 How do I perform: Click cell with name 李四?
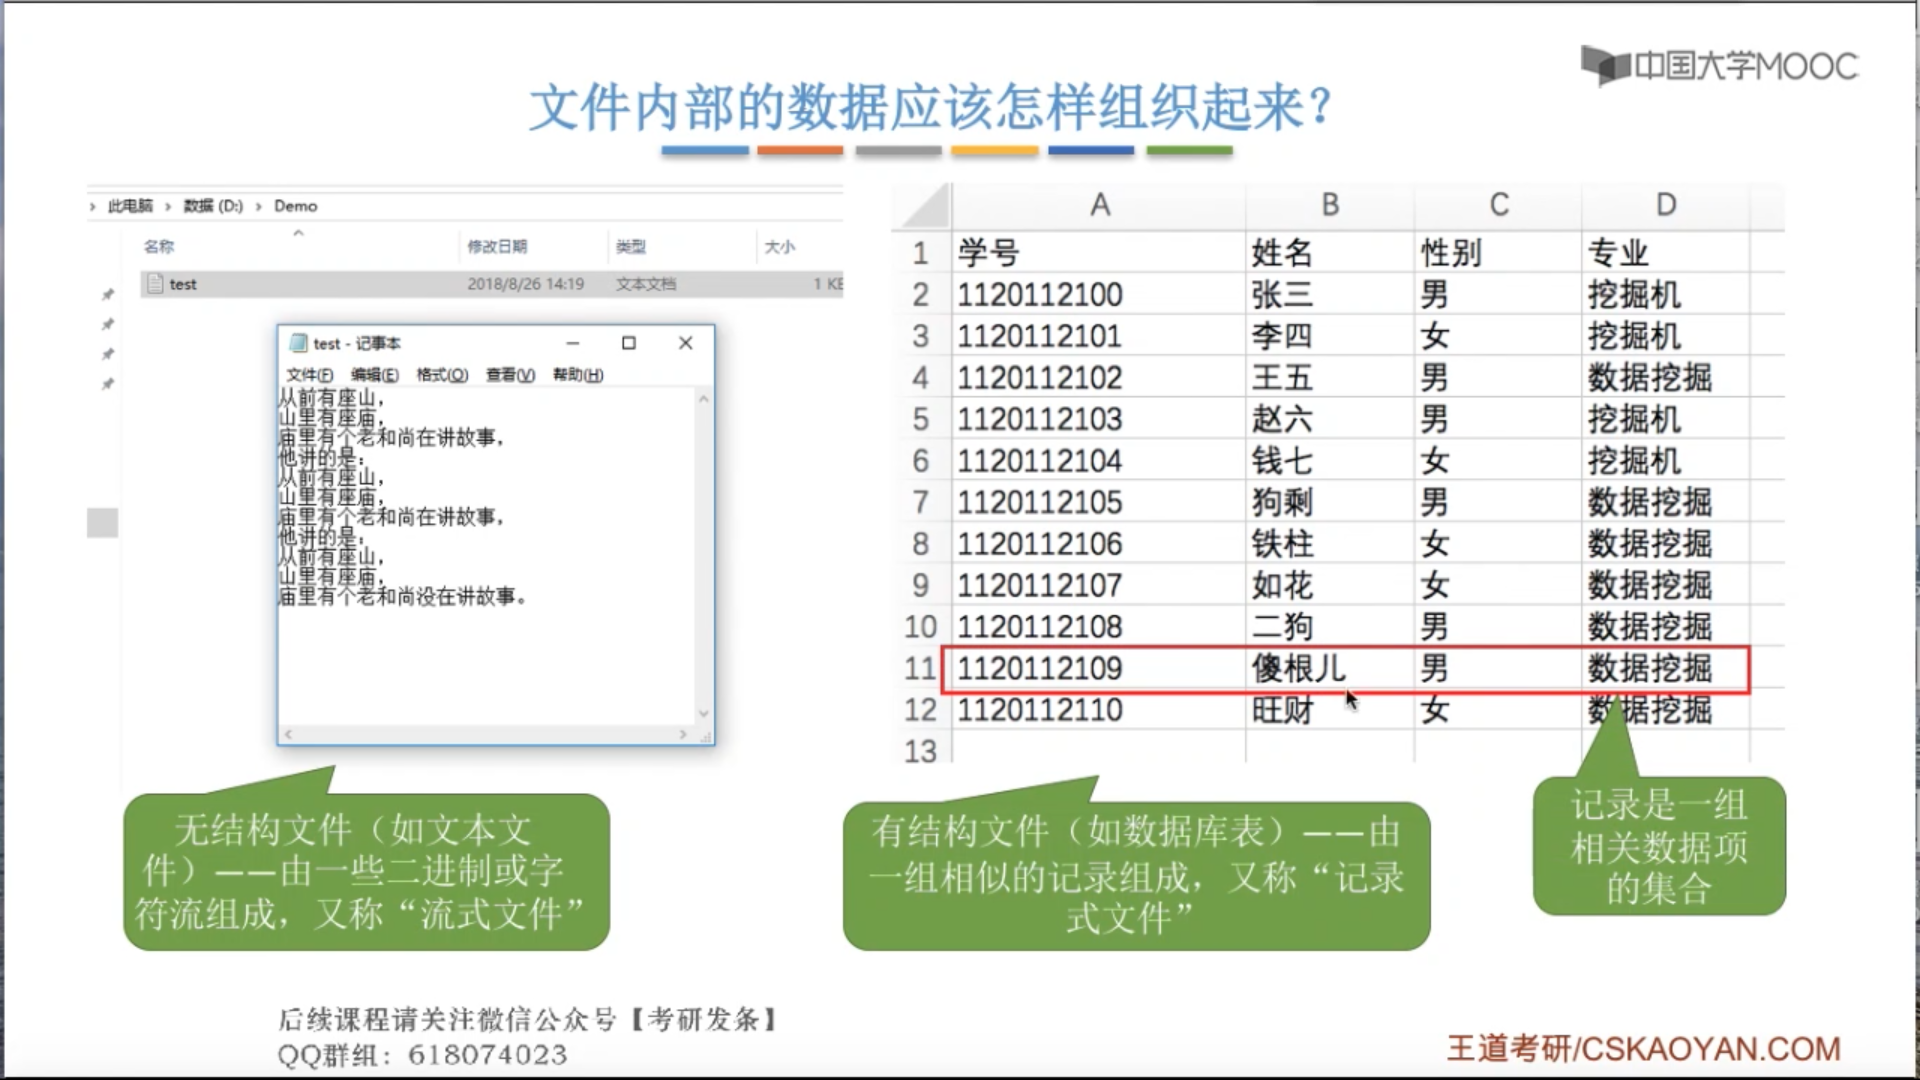tap(1330, 336)
